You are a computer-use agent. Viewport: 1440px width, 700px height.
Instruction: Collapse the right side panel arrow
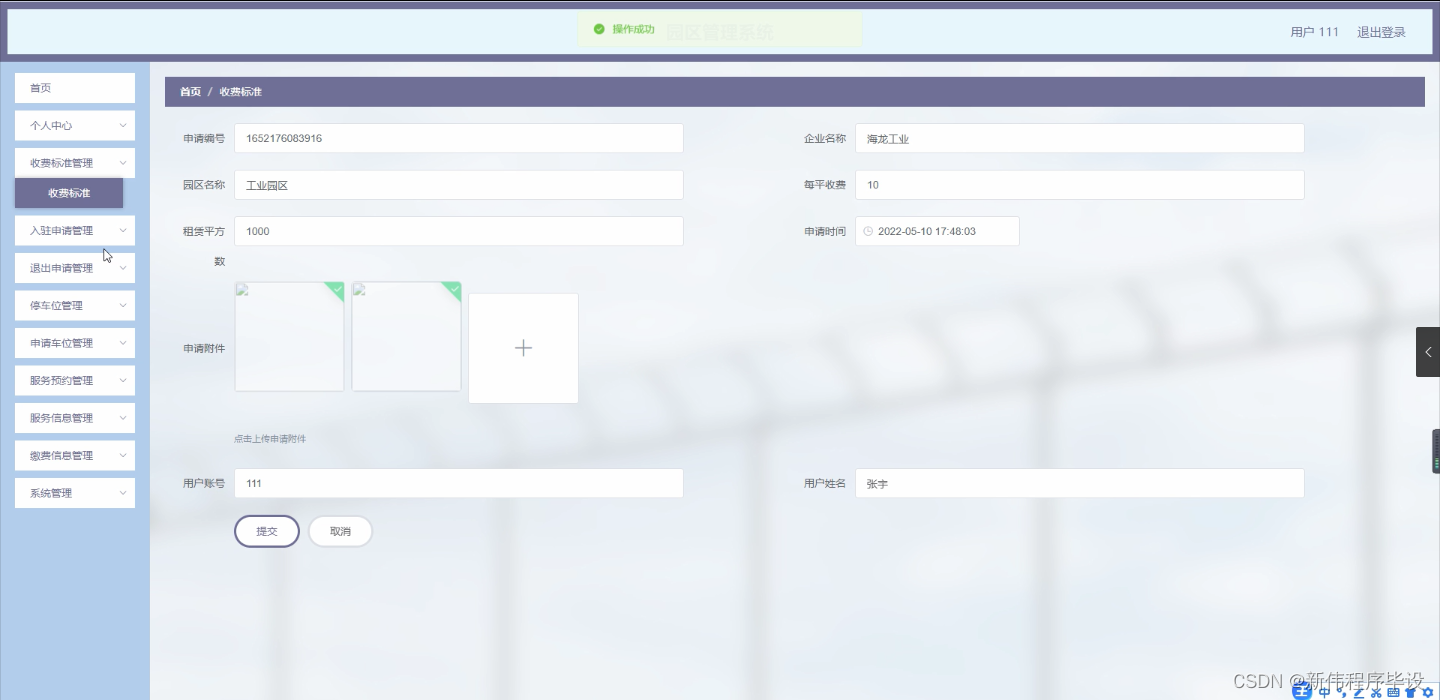pyautogui.click(x=1428, y=351)
